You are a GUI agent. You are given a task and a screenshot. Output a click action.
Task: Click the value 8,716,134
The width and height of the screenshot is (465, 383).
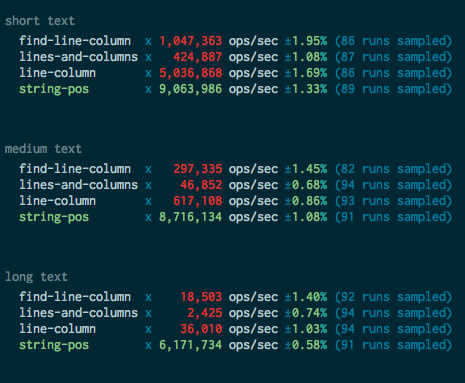tap(191, 217)
